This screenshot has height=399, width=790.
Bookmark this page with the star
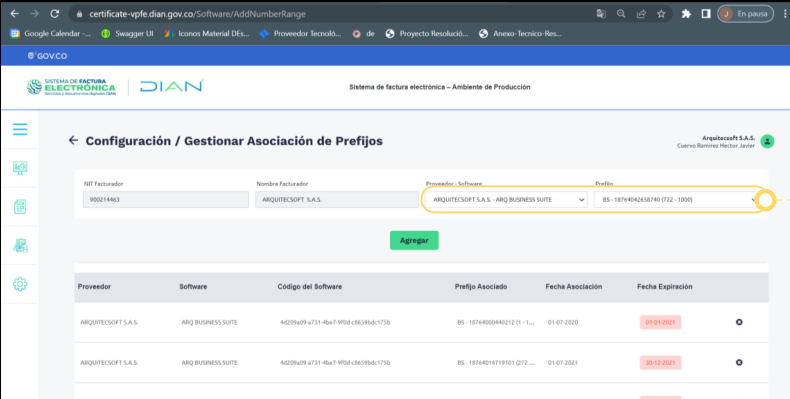tap(661, 14)
